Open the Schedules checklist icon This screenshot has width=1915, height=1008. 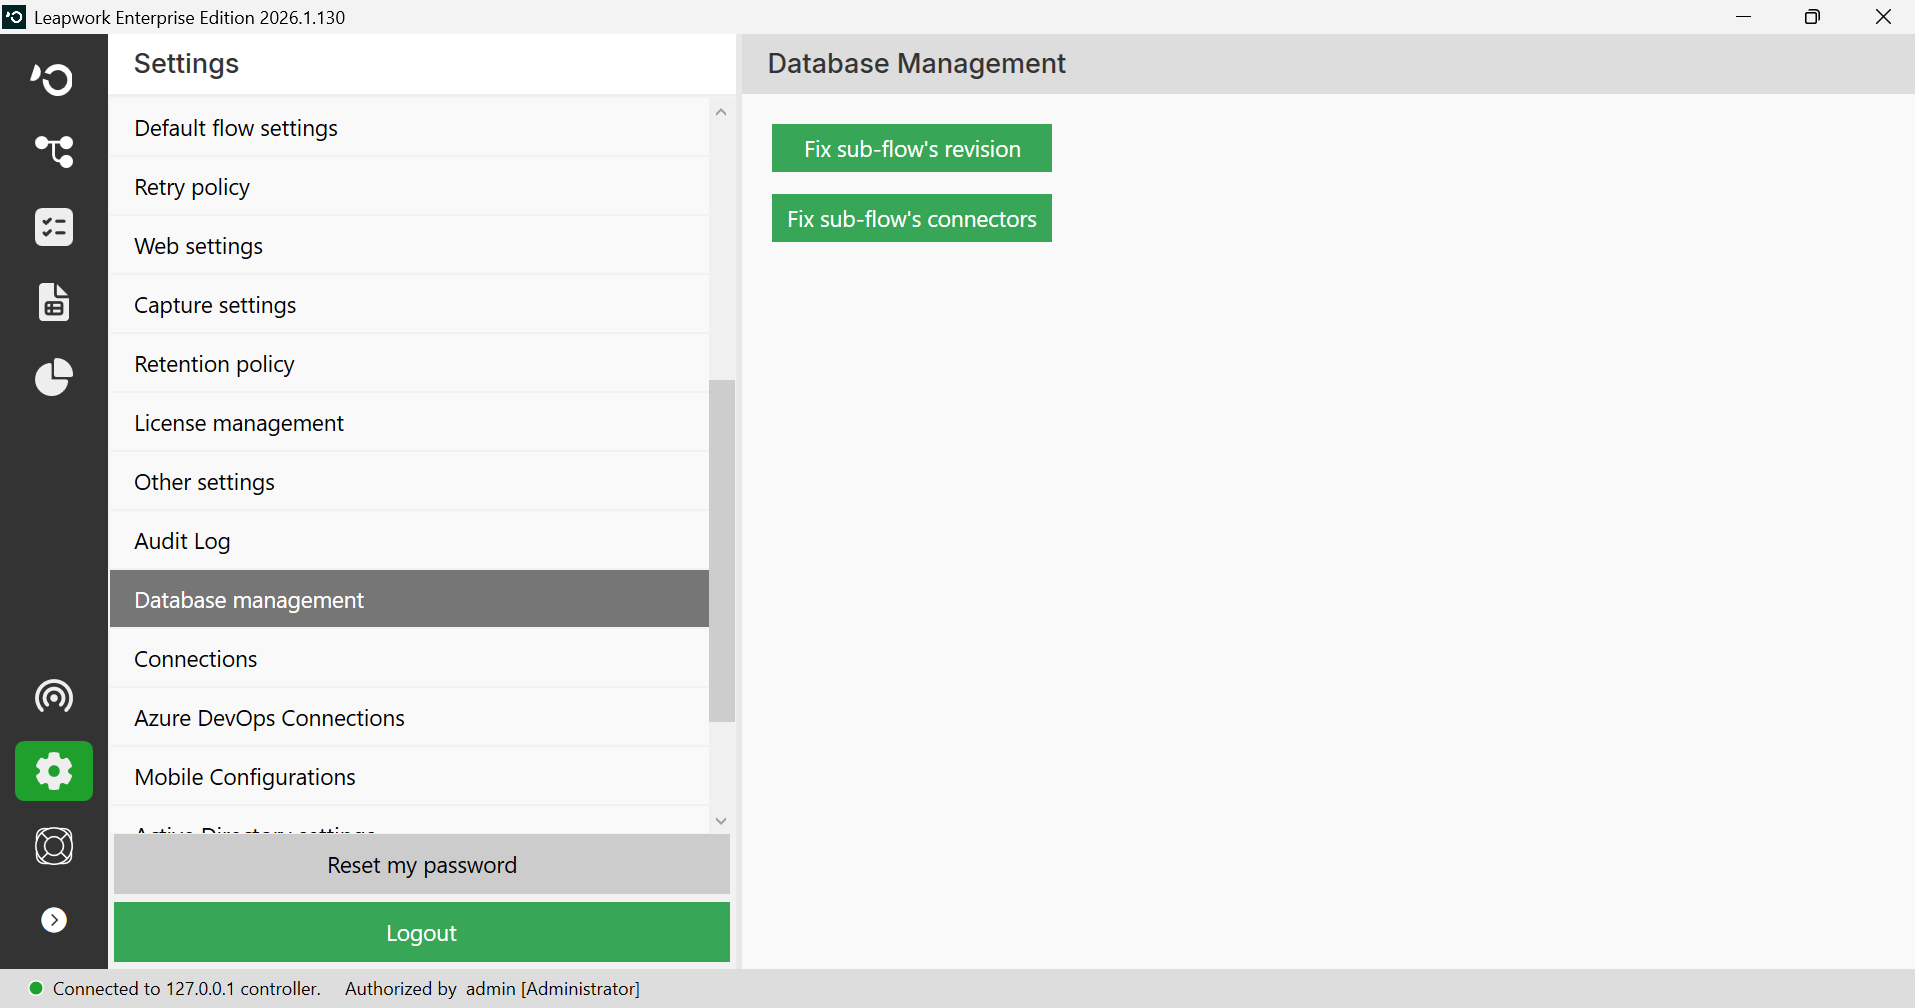53,227
